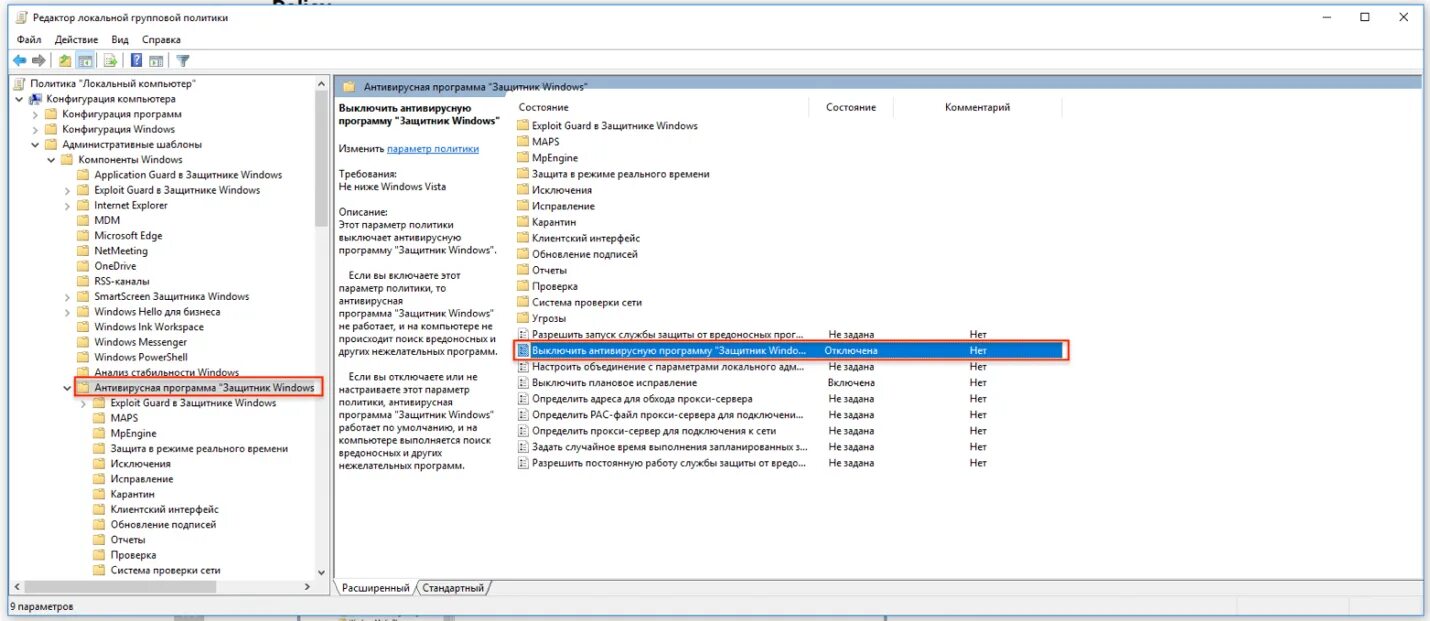
Task: Click the Export List toolbar icon
Action: tap(110, 61)
